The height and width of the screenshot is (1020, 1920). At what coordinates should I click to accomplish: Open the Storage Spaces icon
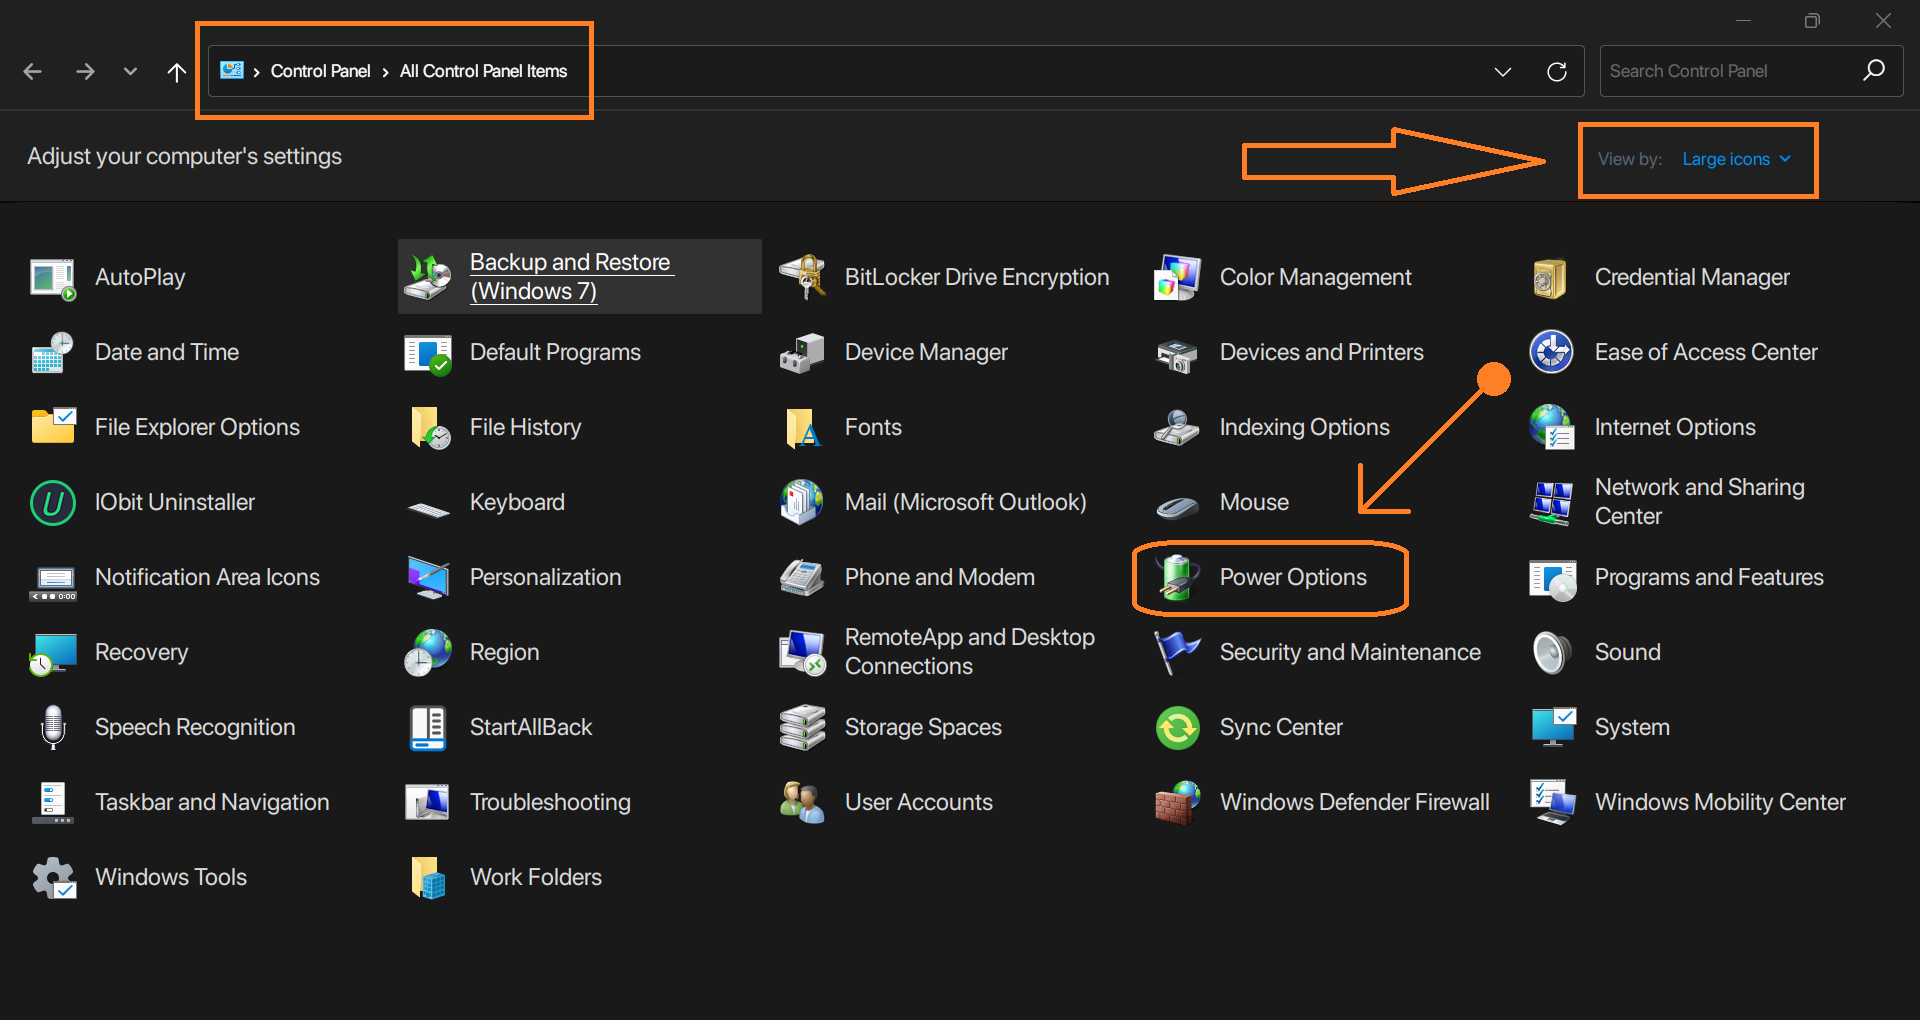pyautogui.click(x=802, y=727)
